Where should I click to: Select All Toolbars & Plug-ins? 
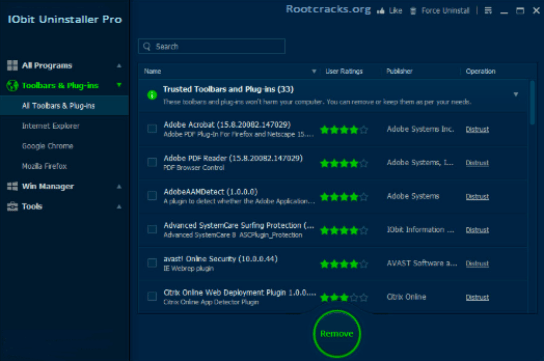click(65, 106)
